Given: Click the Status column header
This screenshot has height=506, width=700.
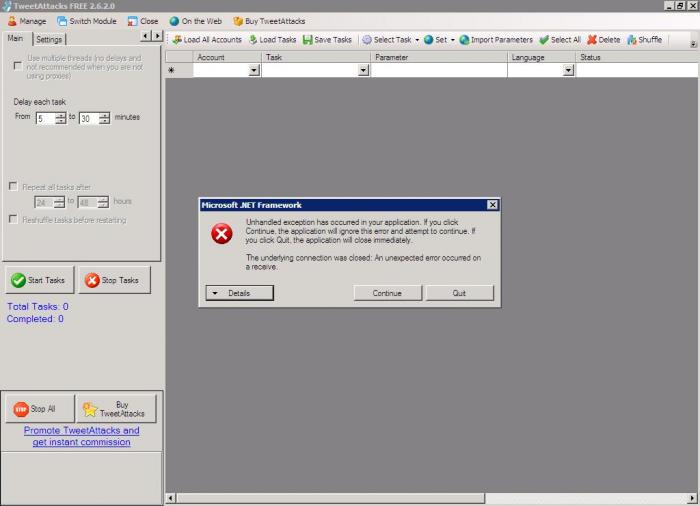Looking at the screenshot, I should 637,57.
